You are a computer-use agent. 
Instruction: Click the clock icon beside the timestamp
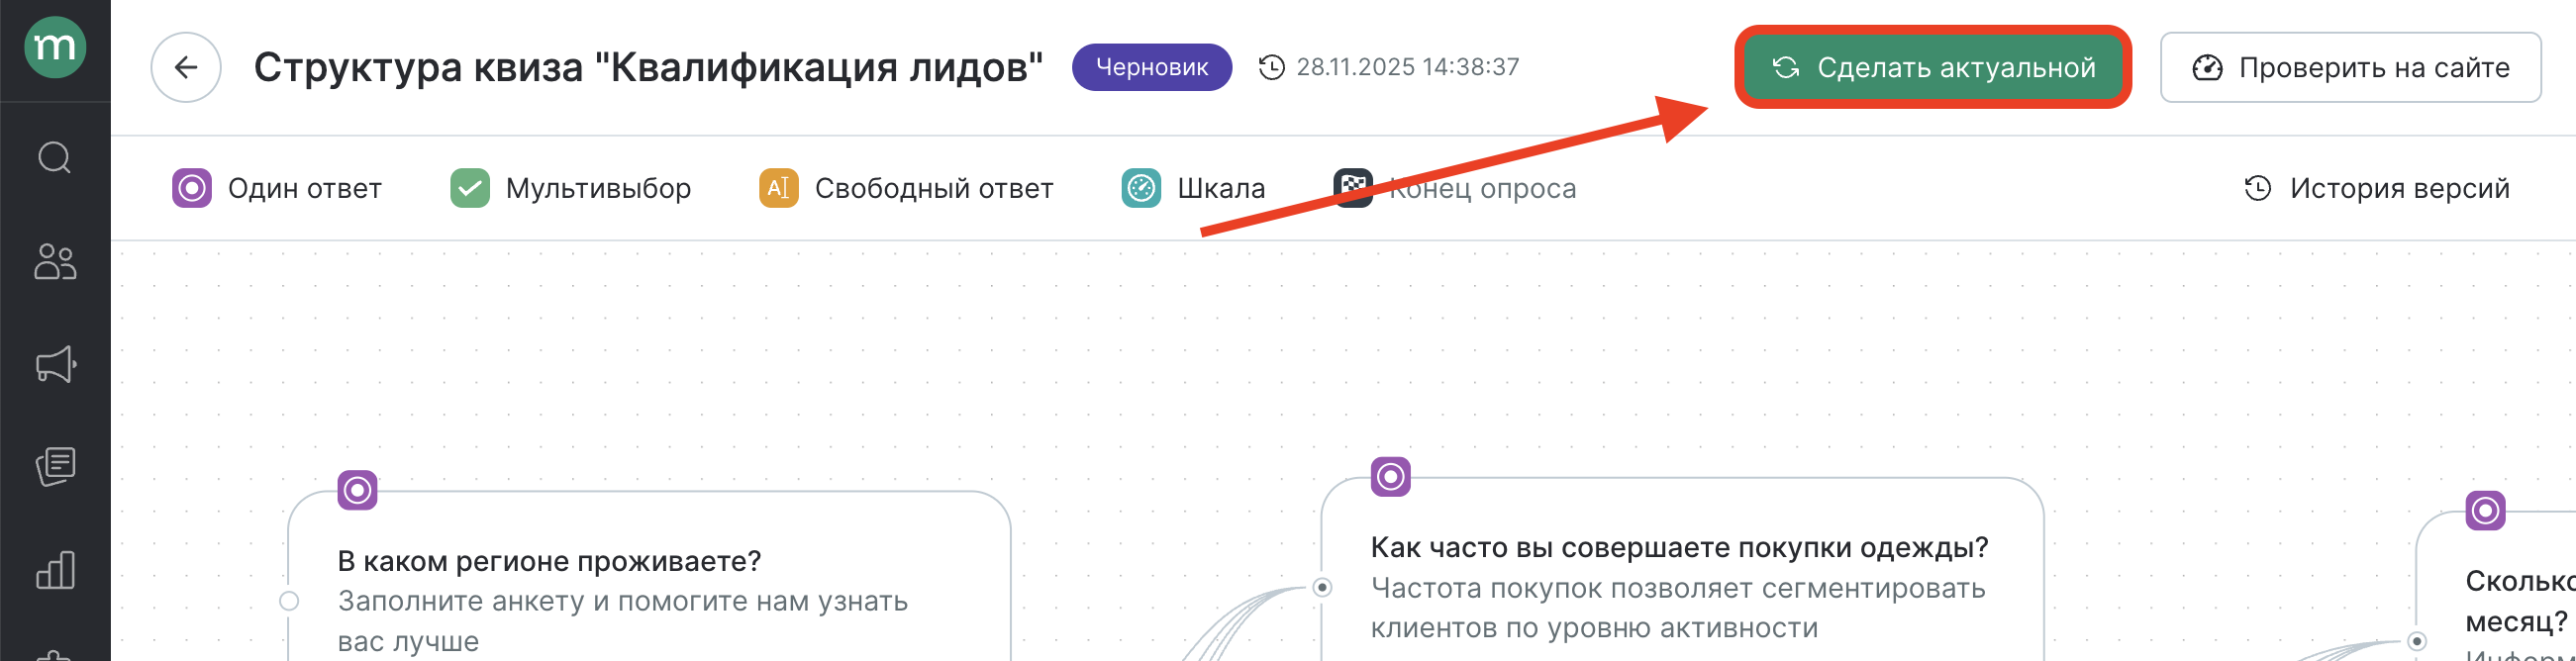(x=1271, y=67)
